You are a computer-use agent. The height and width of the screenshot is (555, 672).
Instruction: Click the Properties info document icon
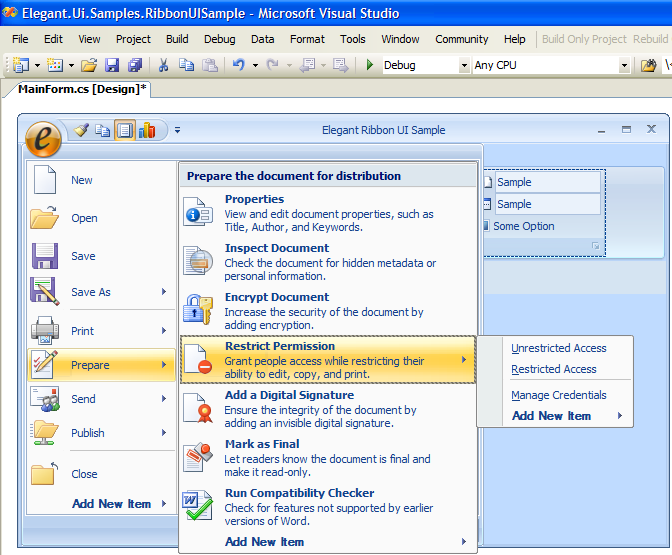pyautogui.click(x=198, y=212)
